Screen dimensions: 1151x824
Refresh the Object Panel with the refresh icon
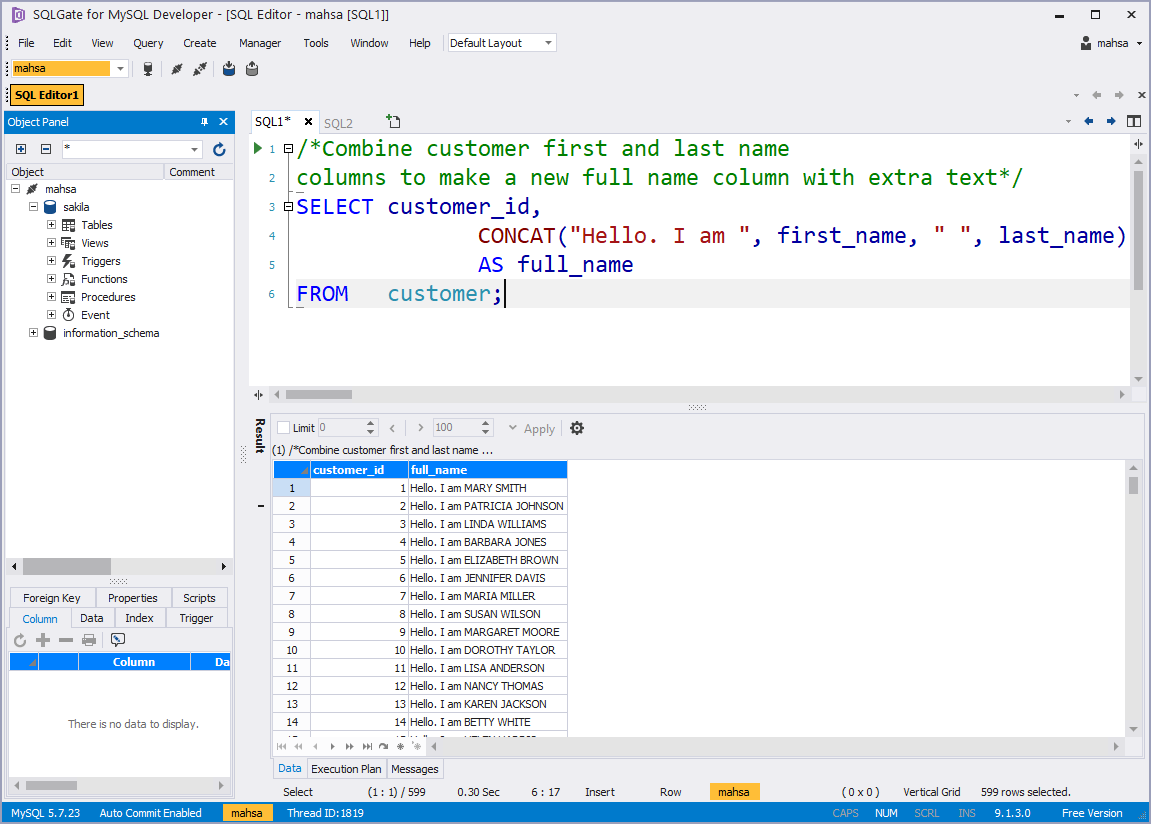click(219, 148)
